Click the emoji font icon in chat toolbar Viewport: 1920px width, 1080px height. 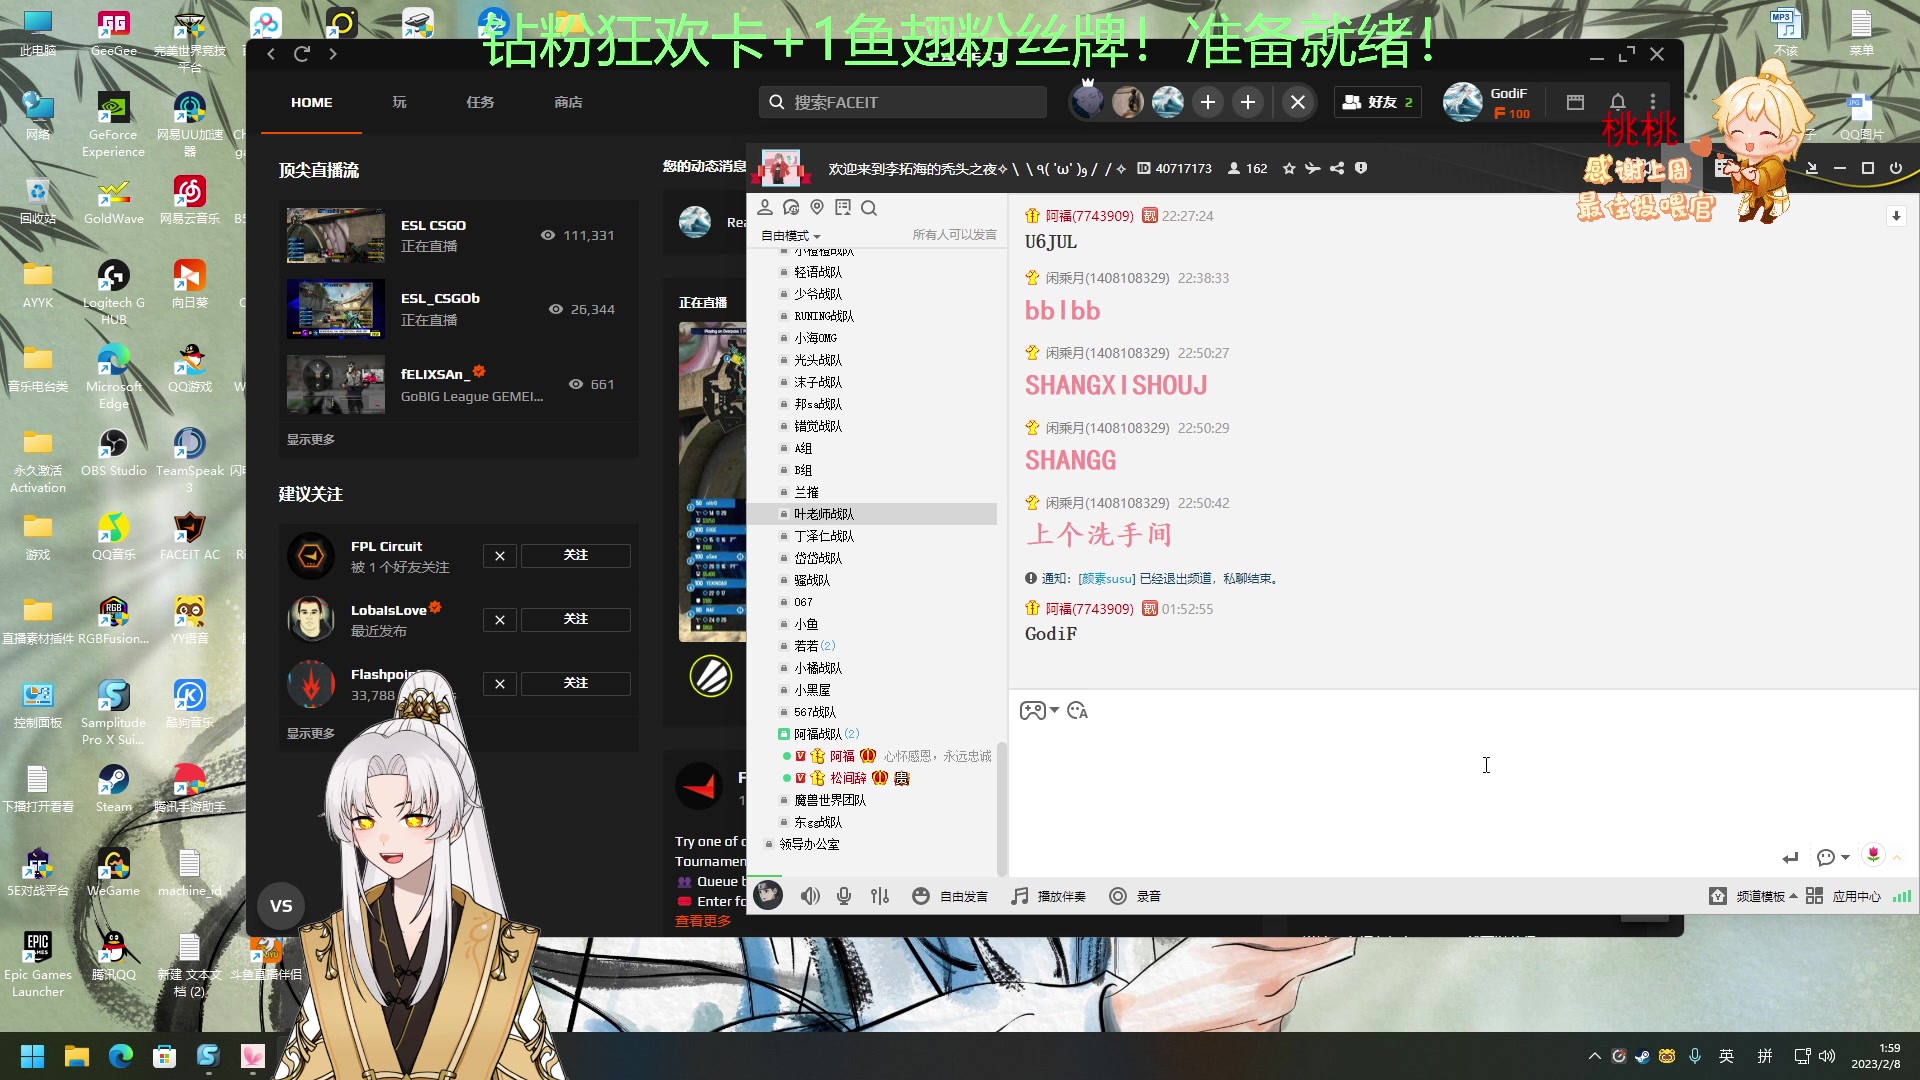(x=1077, y=710)
